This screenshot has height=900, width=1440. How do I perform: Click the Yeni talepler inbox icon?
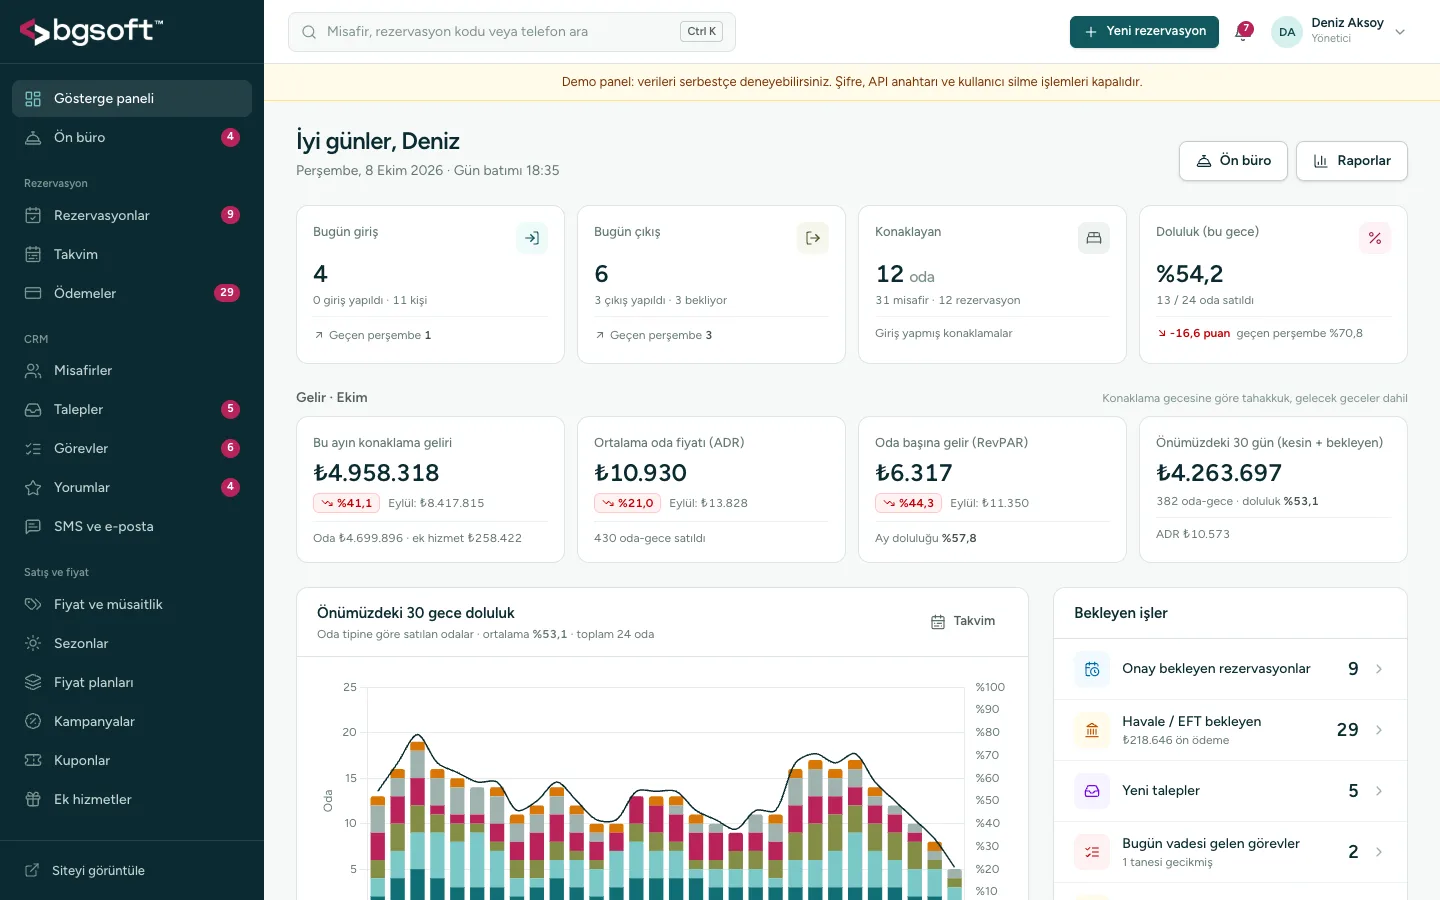1092,791
